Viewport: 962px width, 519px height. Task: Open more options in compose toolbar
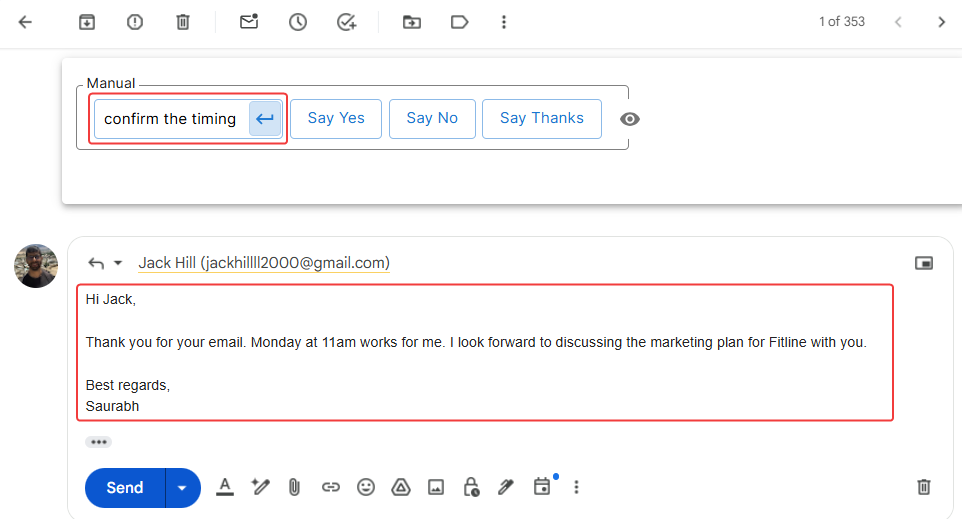[x=576, y=487]
